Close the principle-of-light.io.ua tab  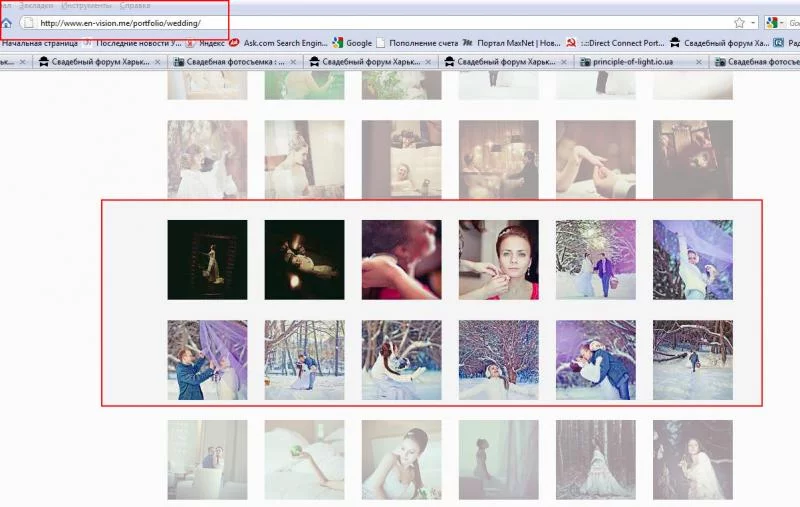point(698,62)
